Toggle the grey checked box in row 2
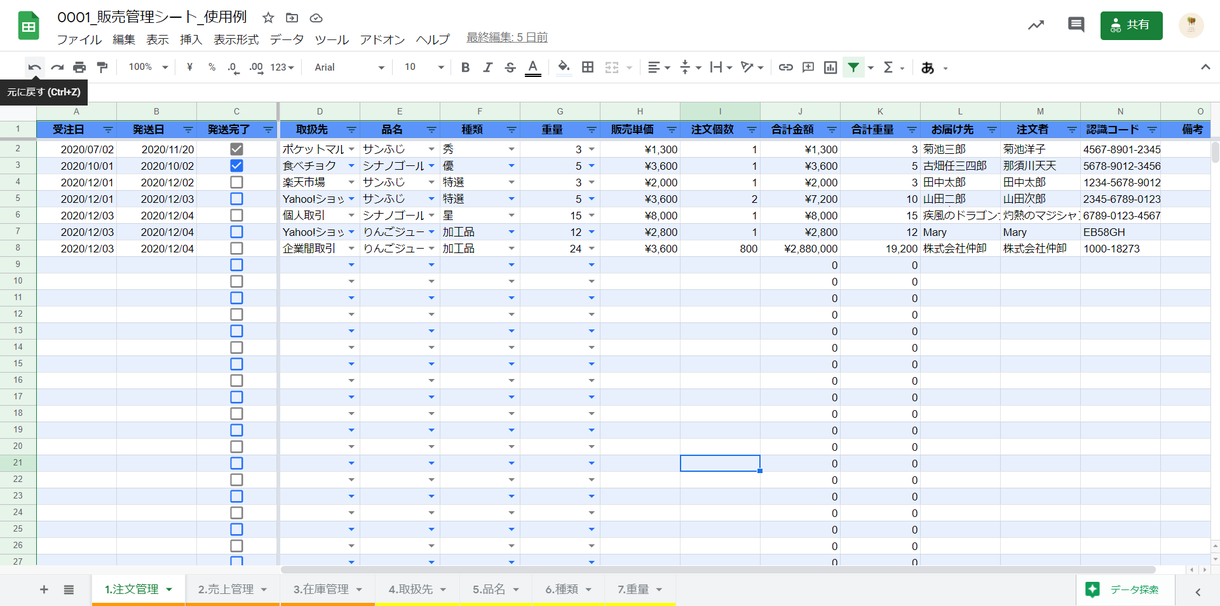The height and width of the screenshot is (606, 1220). tap(237, 149)
